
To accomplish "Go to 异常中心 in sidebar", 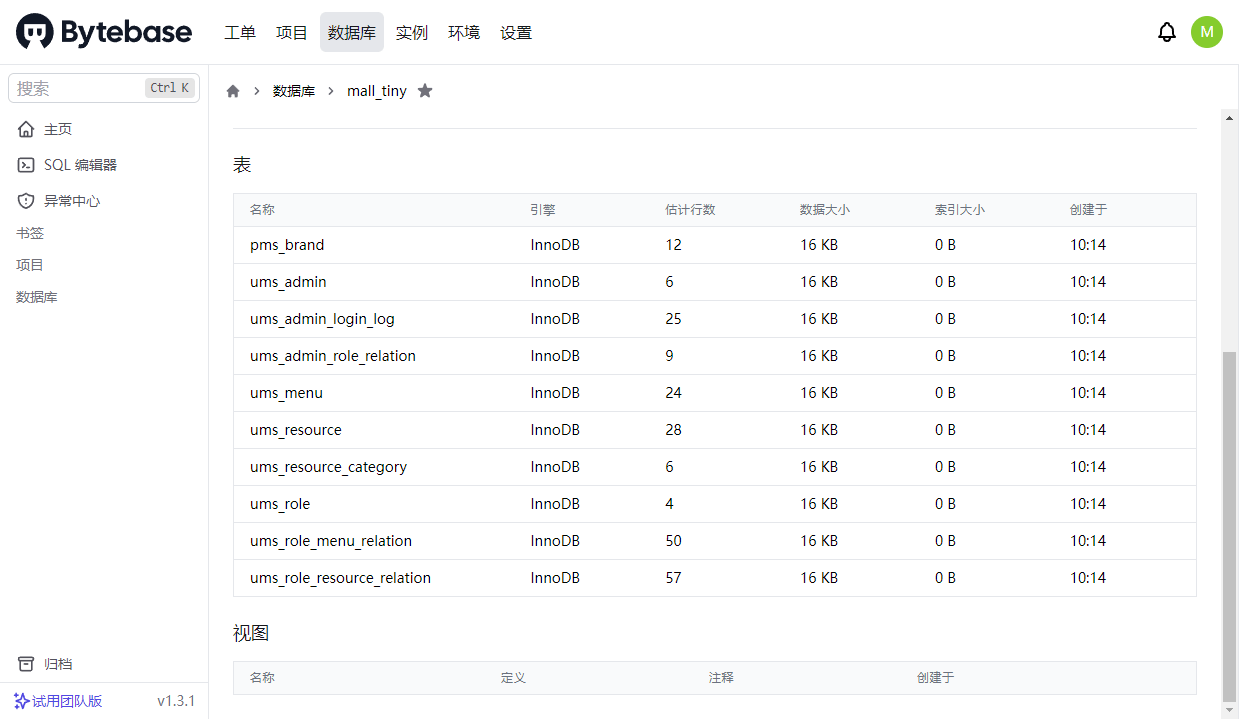I will coord(71,201).
